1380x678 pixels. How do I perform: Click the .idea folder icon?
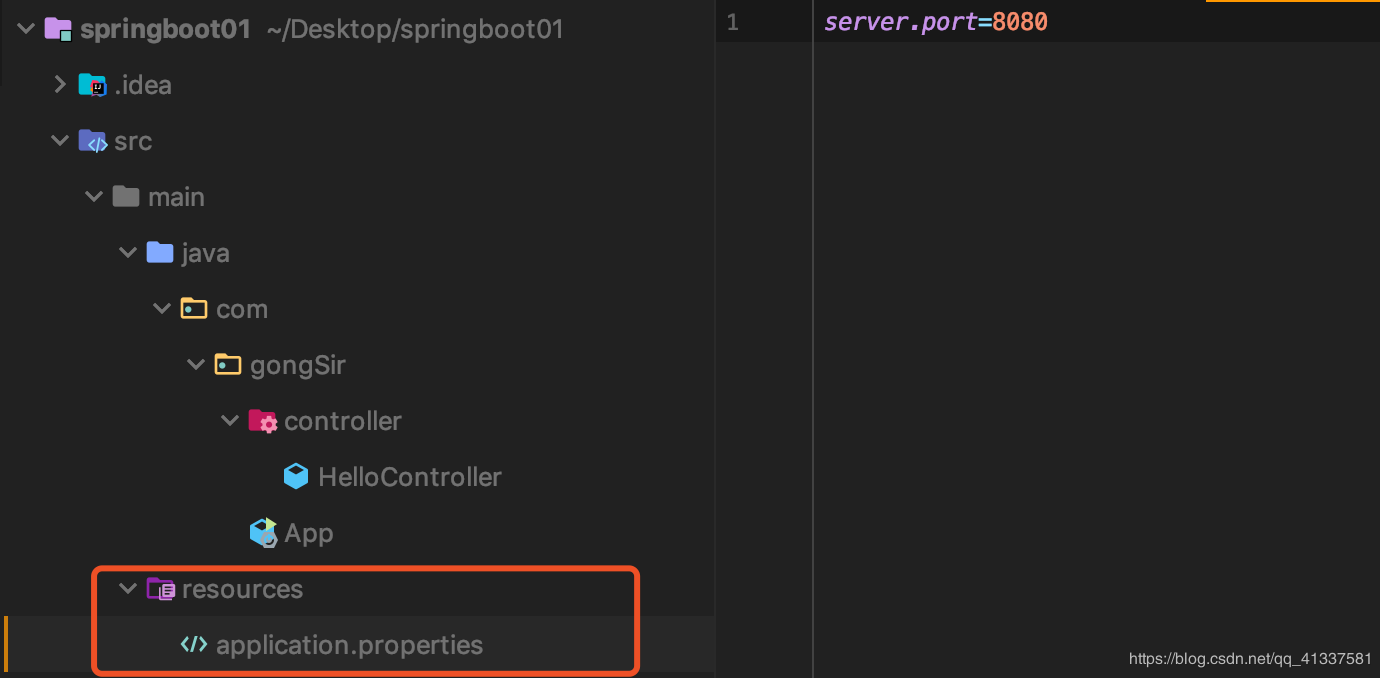[x=93, y=85]
